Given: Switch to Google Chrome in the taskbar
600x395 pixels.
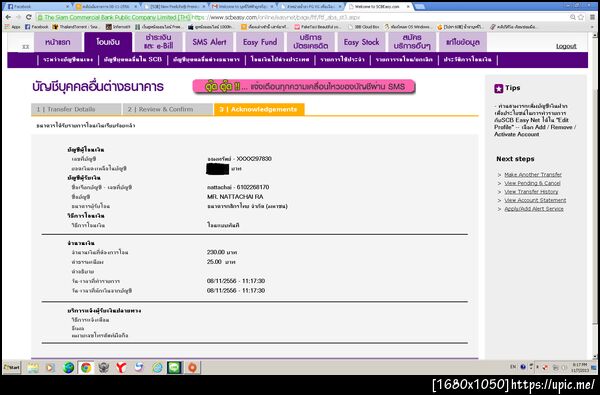Looking at the screenshot, I should (86, 368).
